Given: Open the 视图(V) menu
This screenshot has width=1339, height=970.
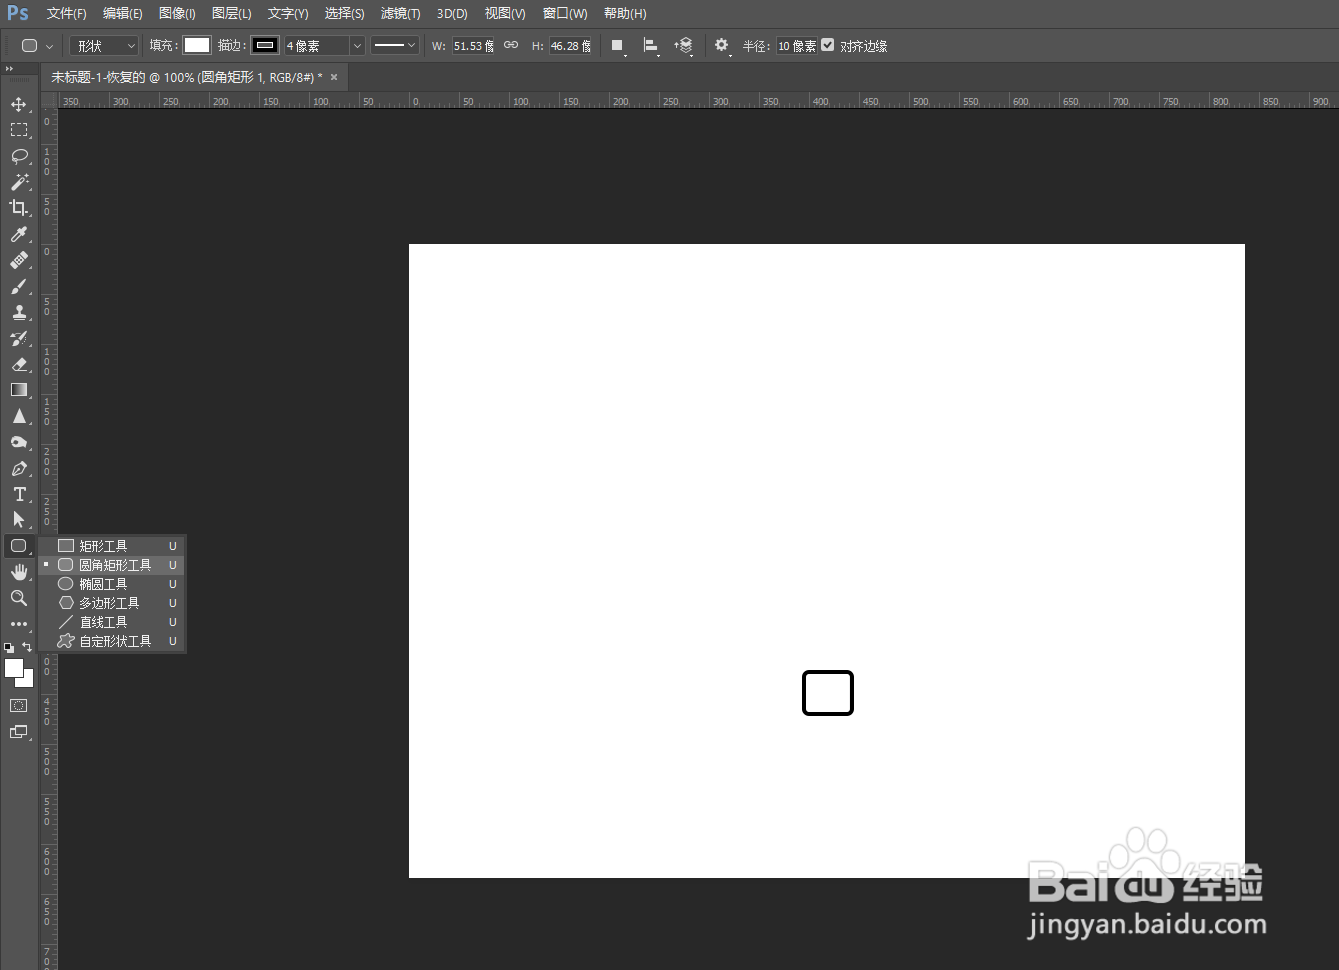Looking at the screenshot, I should (505, 13).
